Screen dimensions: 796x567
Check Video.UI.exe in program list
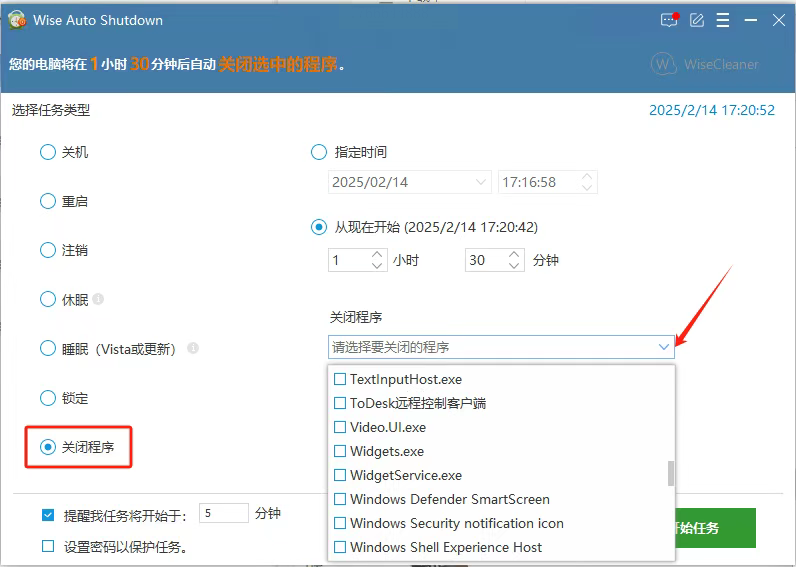point(340,427)
